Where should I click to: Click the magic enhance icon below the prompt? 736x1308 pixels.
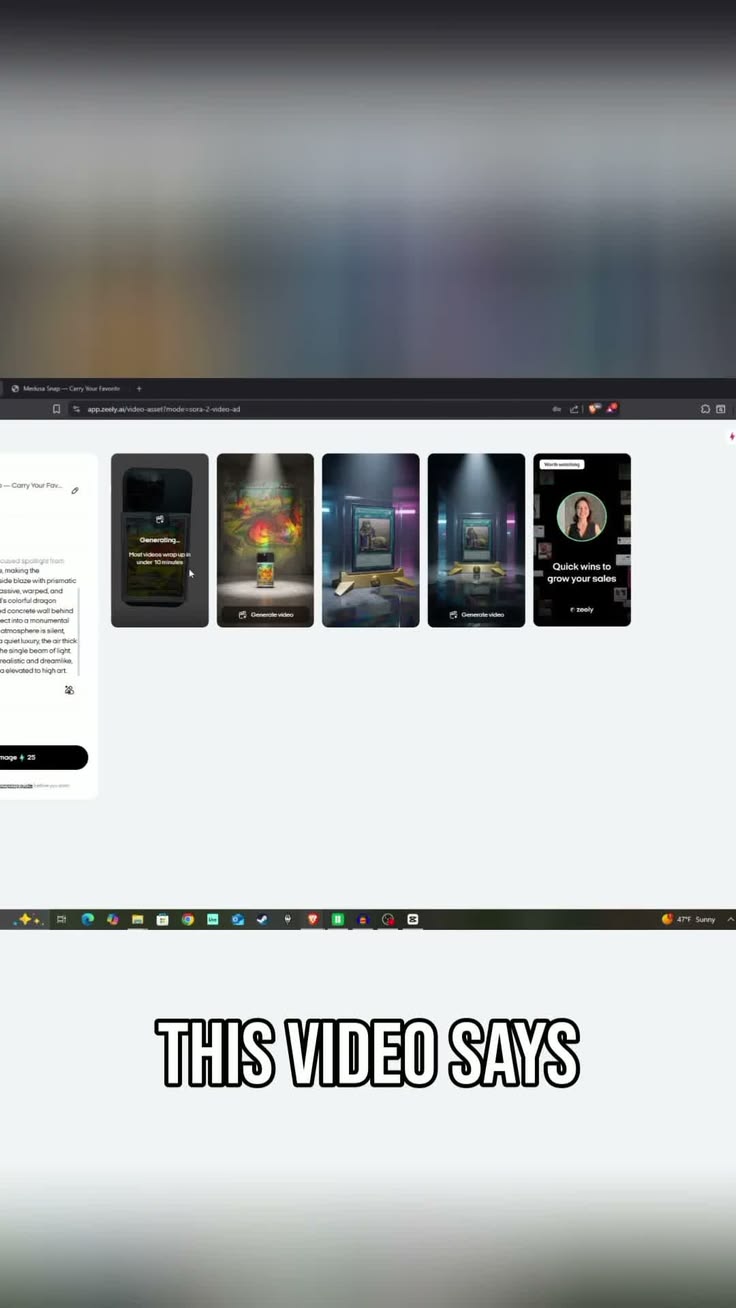[x=69, y=690]
